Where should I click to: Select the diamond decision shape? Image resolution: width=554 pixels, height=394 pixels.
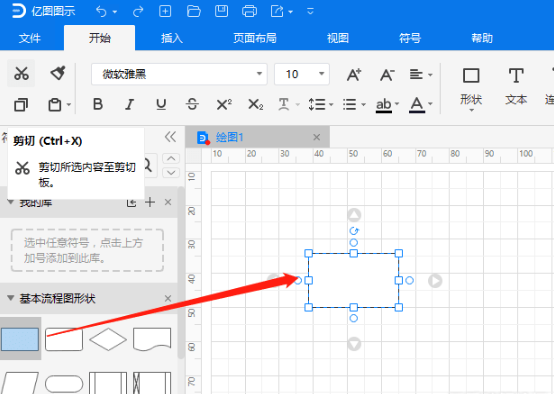[x=108, y=339]
